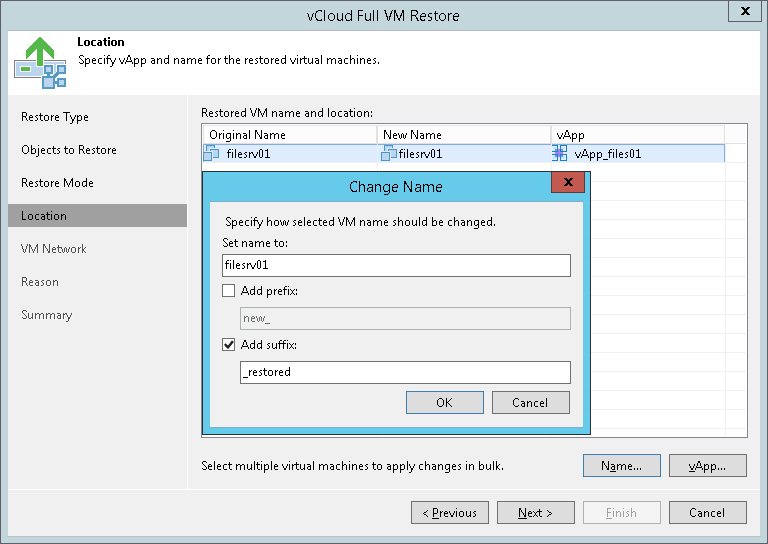Click the Set name to text field
The image size is (768, 544).
(x=395, y=265)
